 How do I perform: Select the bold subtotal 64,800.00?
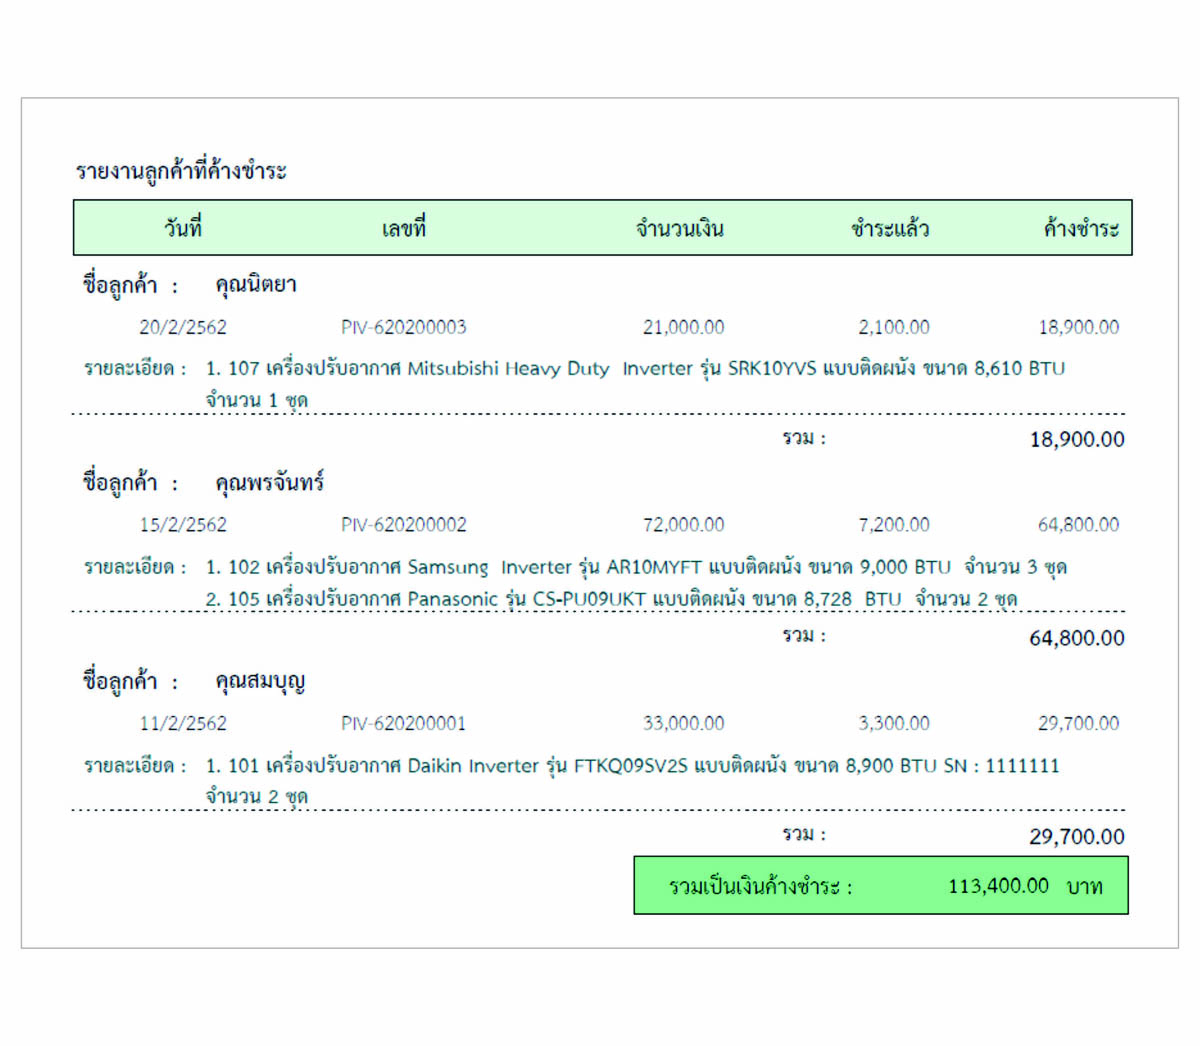pyautogui.click(x=1076, y=638)
